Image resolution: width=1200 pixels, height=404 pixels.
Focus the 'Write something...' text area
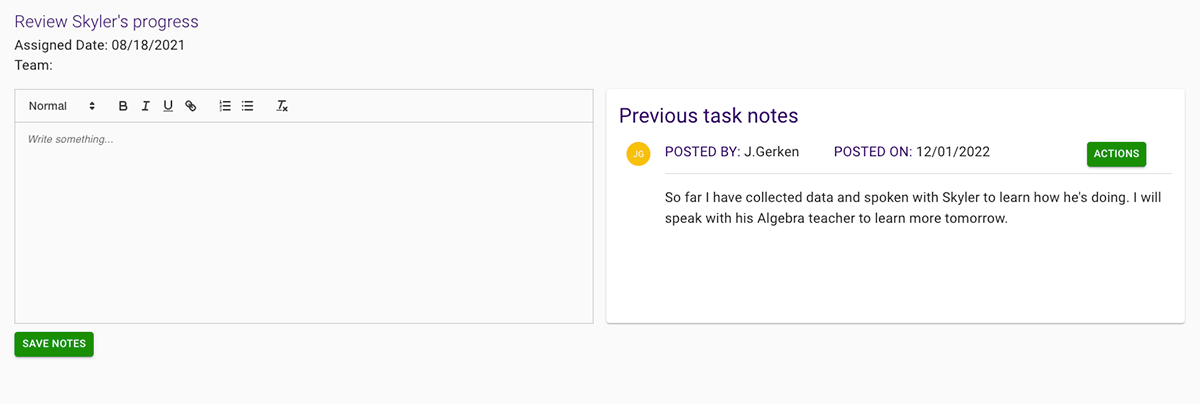tap(304, 222)
